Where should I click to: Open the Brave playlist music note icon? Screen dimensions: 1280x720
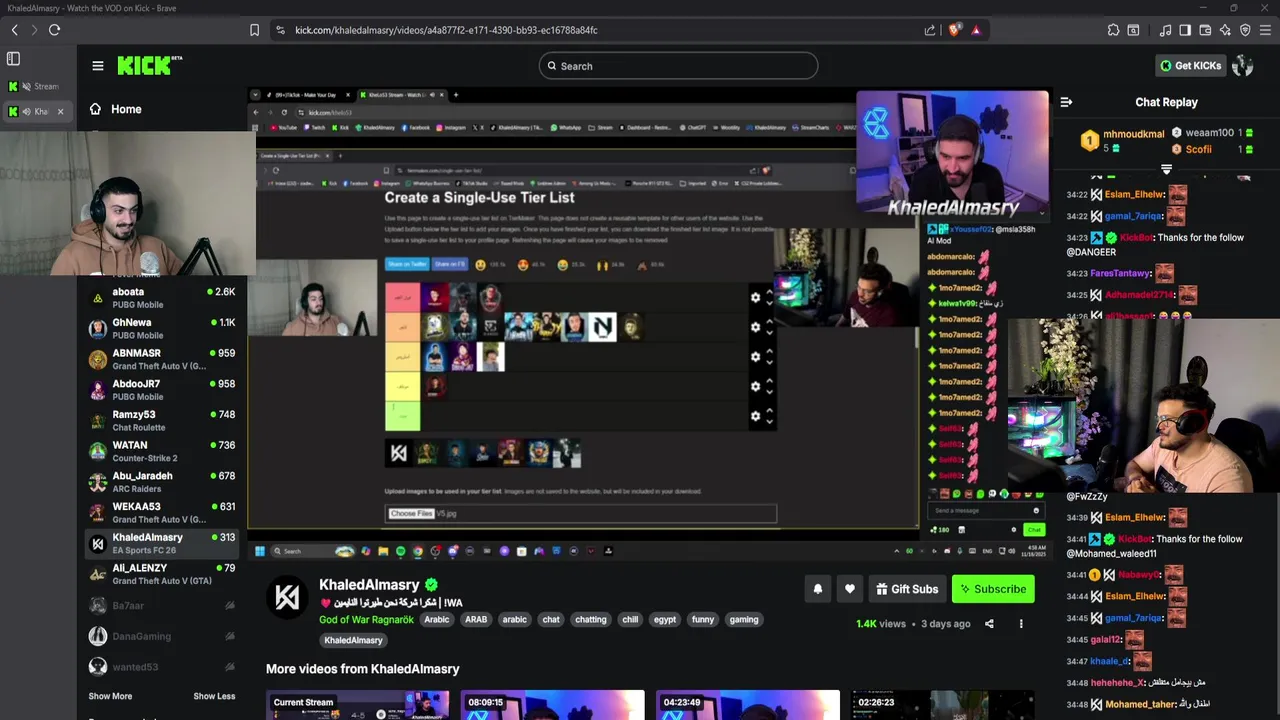click(1165, 30)
